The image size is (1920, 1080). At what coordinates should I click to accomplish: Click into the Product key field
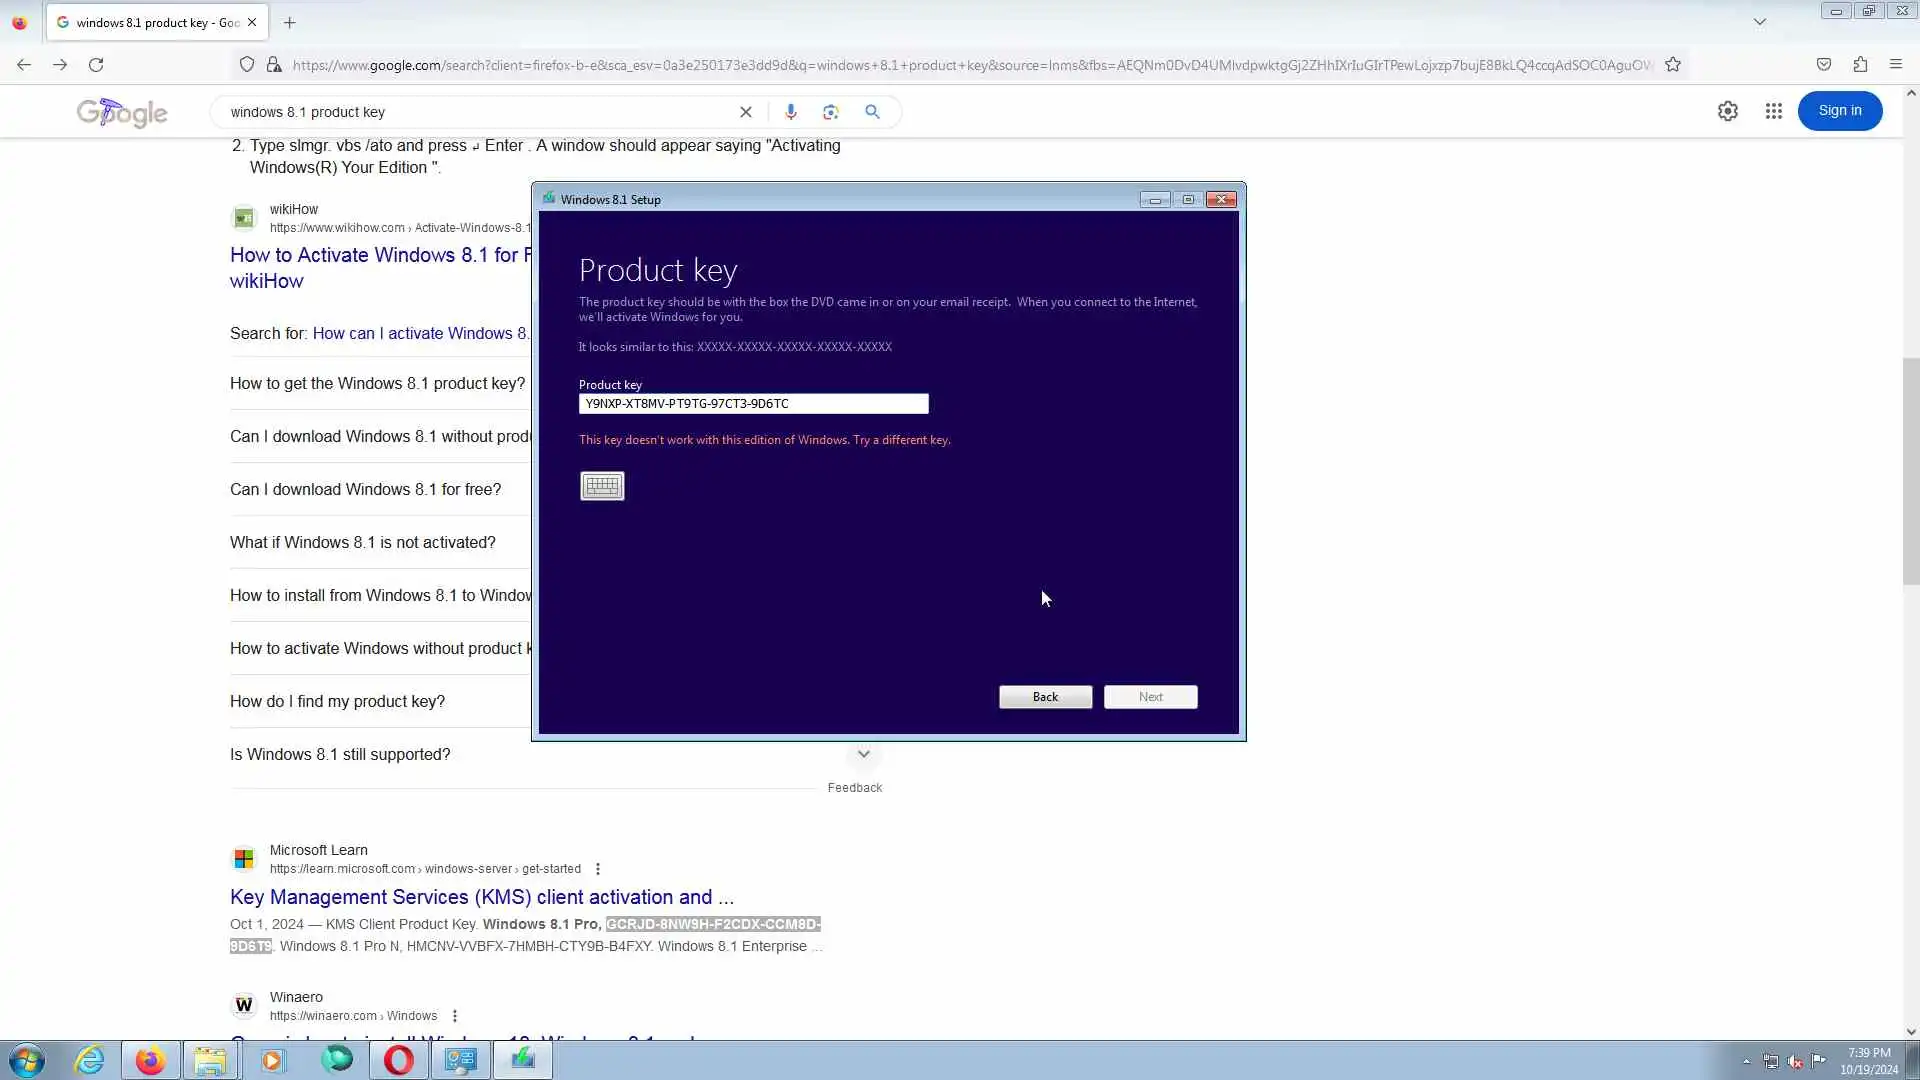coord(753,404)
